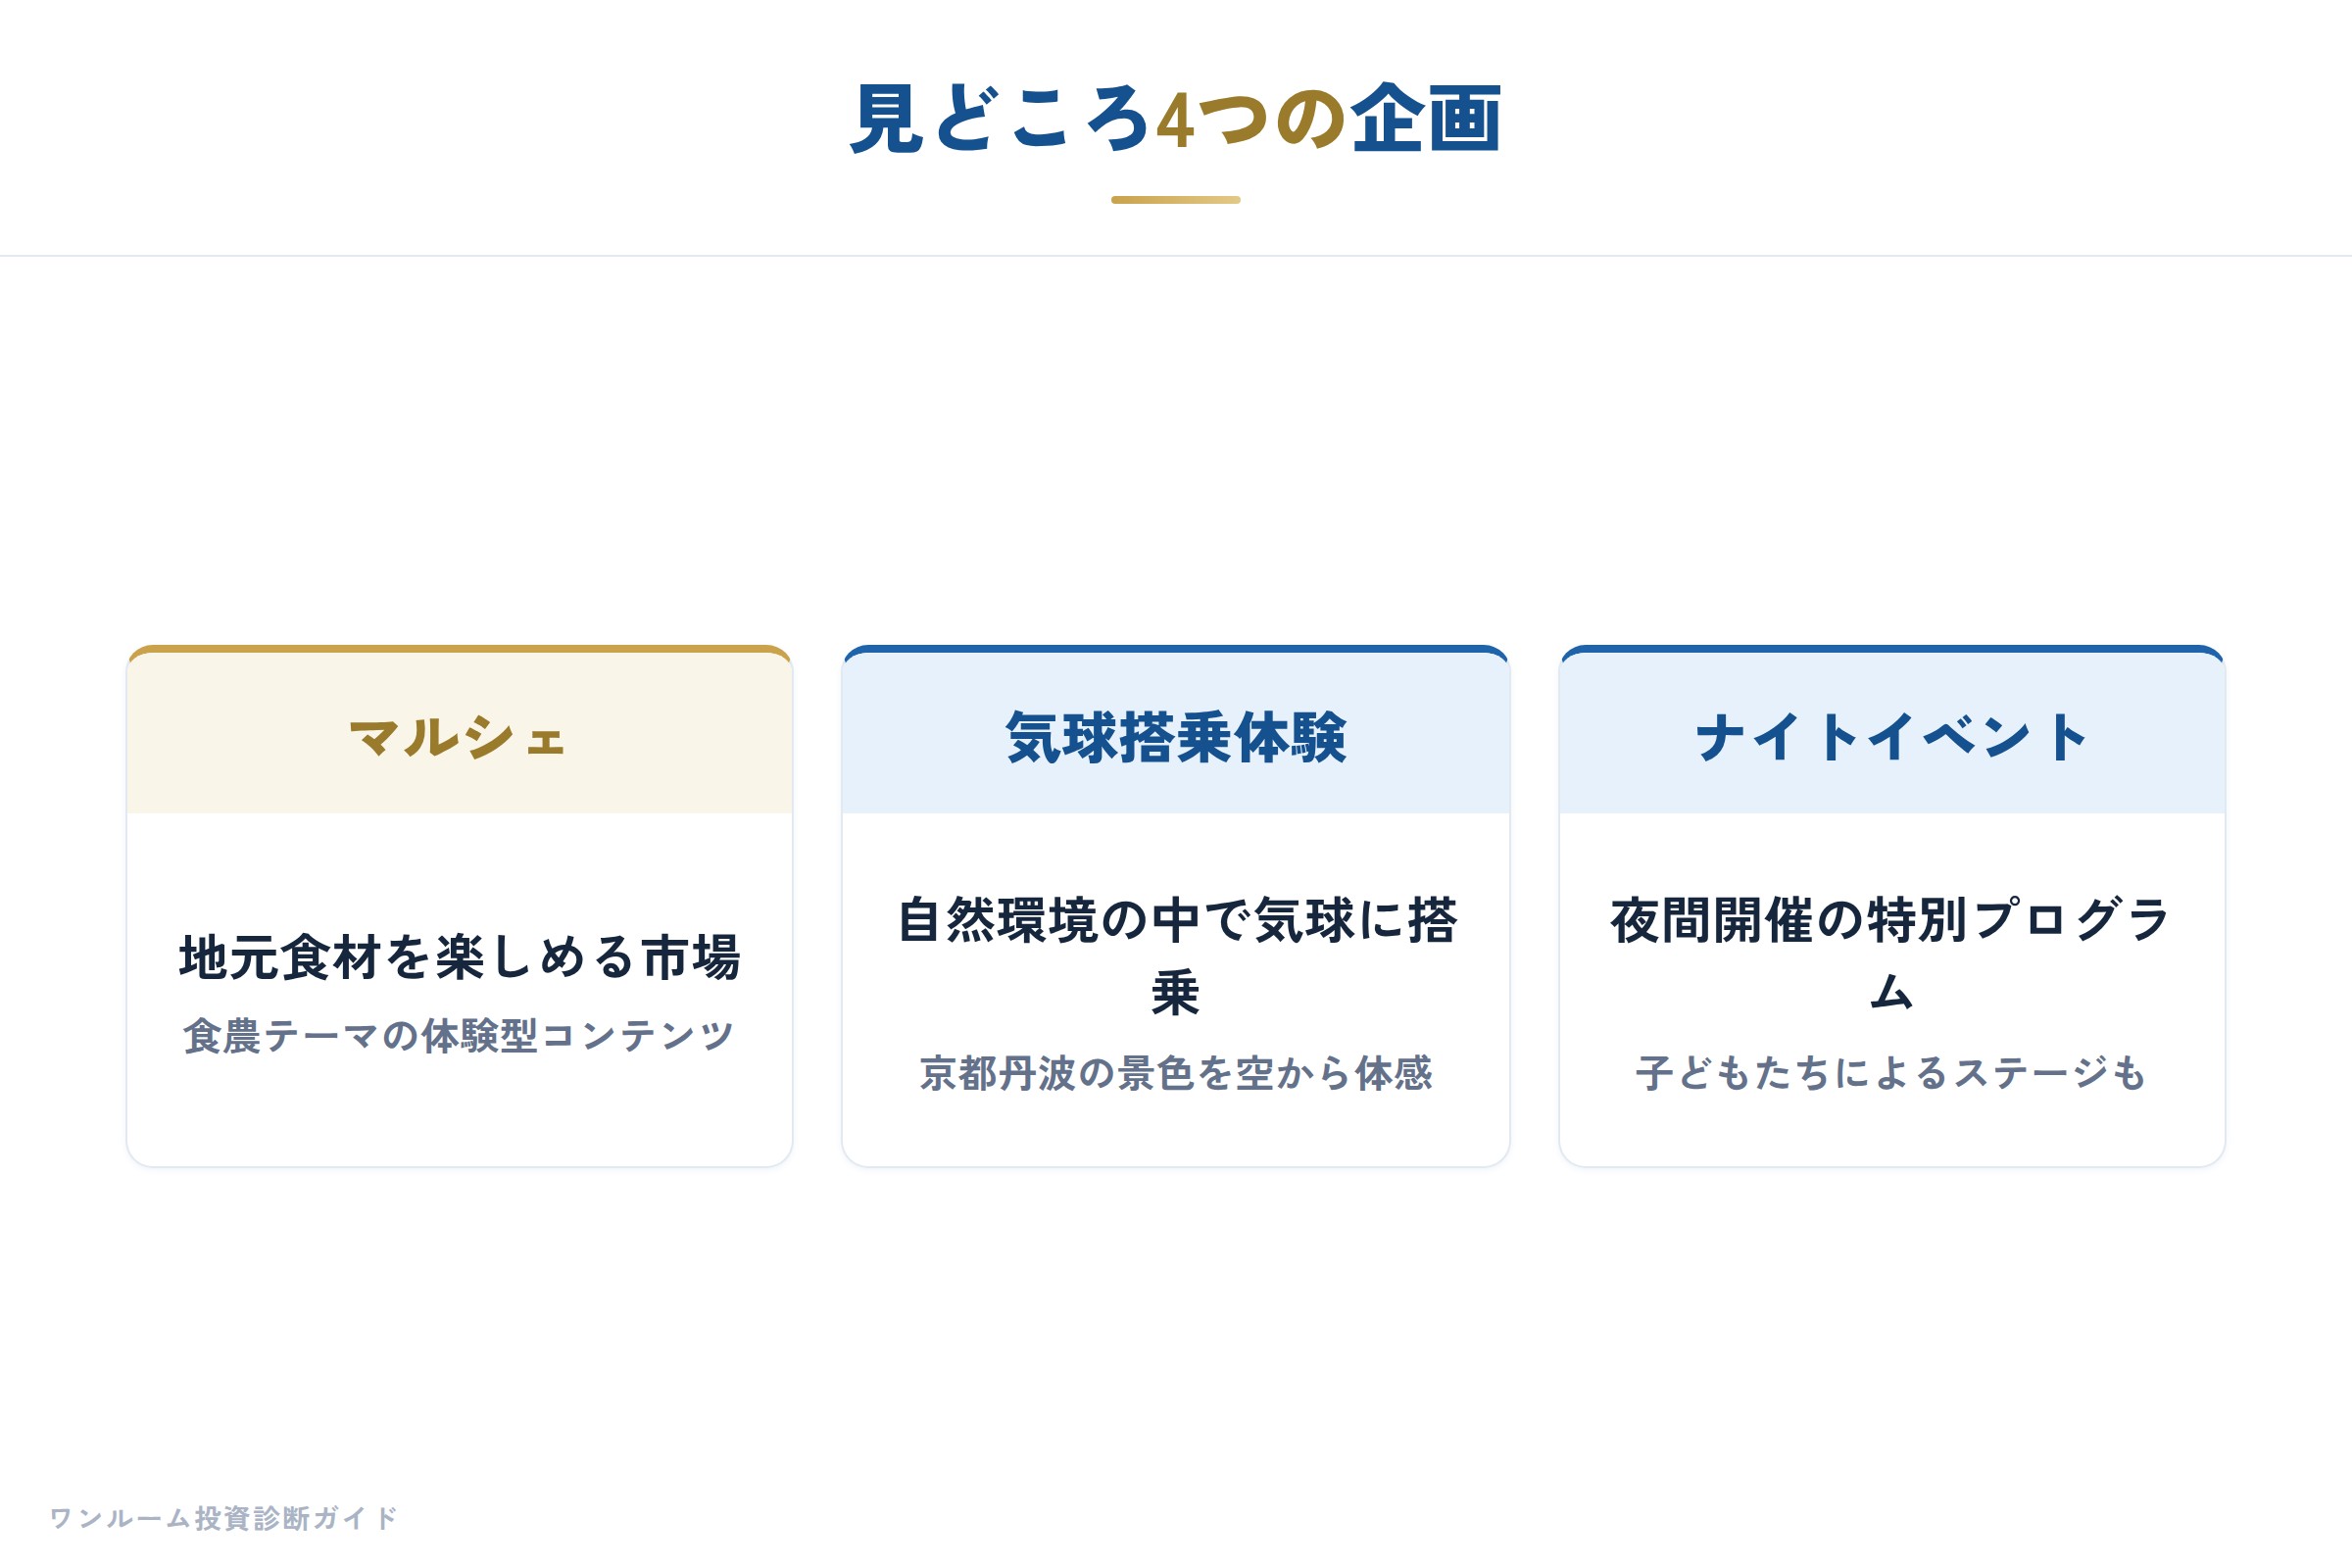Click 食農テーマの体験型コンテンツ subtitle

[460, 1035]
